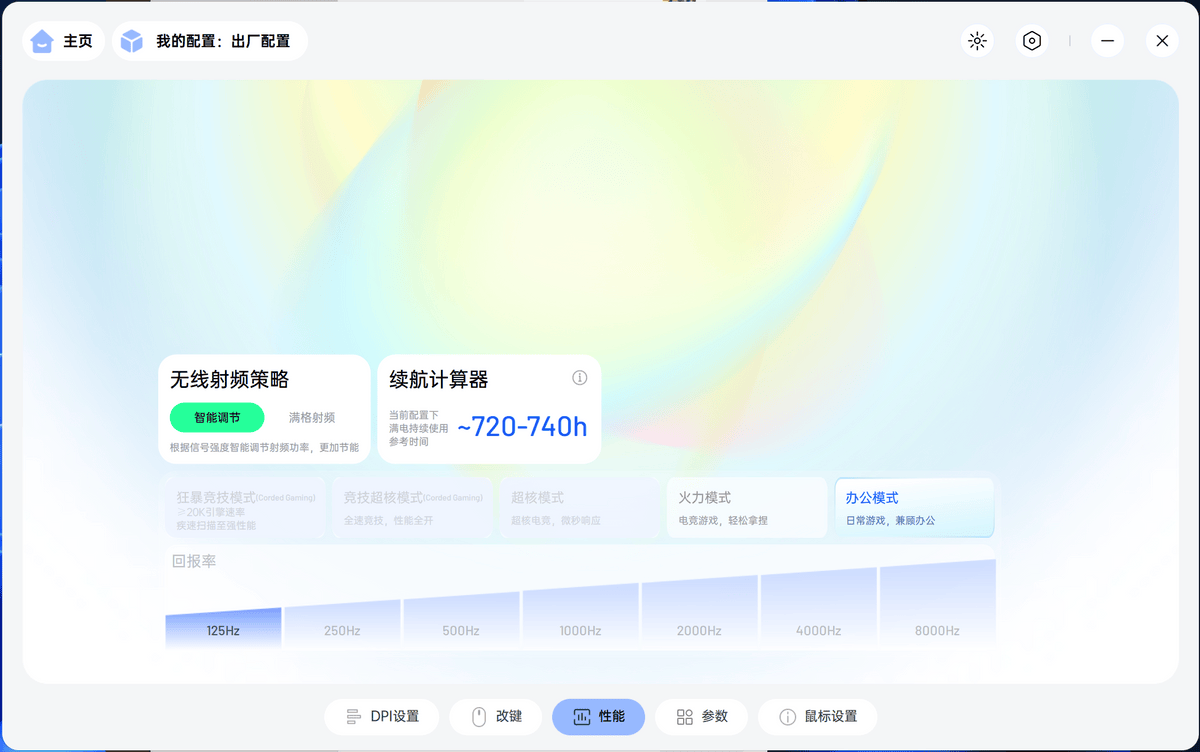This screenshot has height=752, width=1200.
Task: Switch to the 鼠标设置 tab
Action: pos(818,717)
